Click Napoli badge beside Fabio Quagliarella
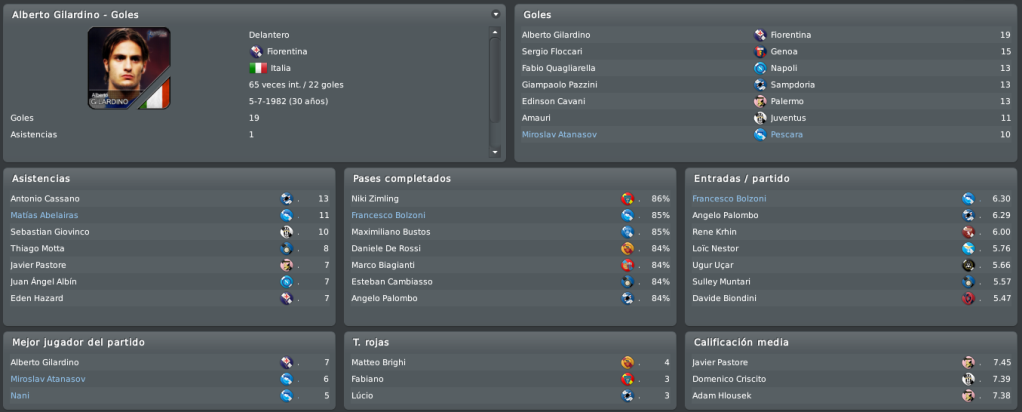 (x=760, y=68)
